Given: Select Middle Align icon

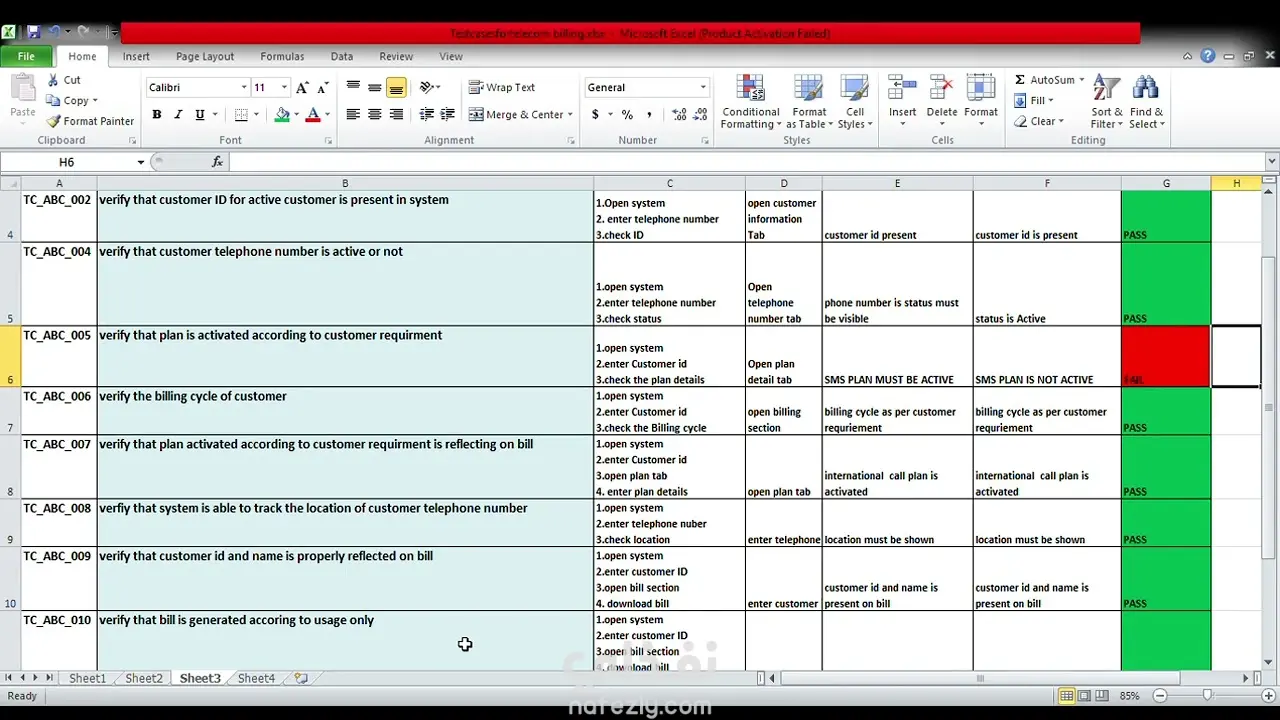Looking at the screenshot, I should coord(374,88).
